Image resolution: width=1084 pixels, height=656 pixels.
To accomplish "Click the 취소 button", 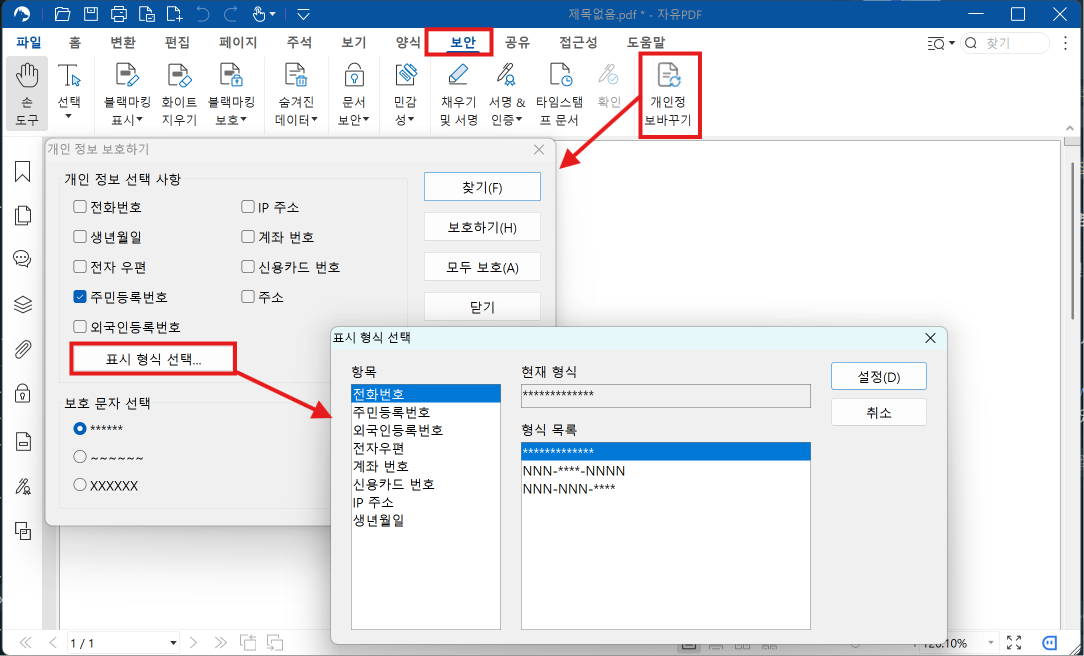I will [x=879, y=413].
